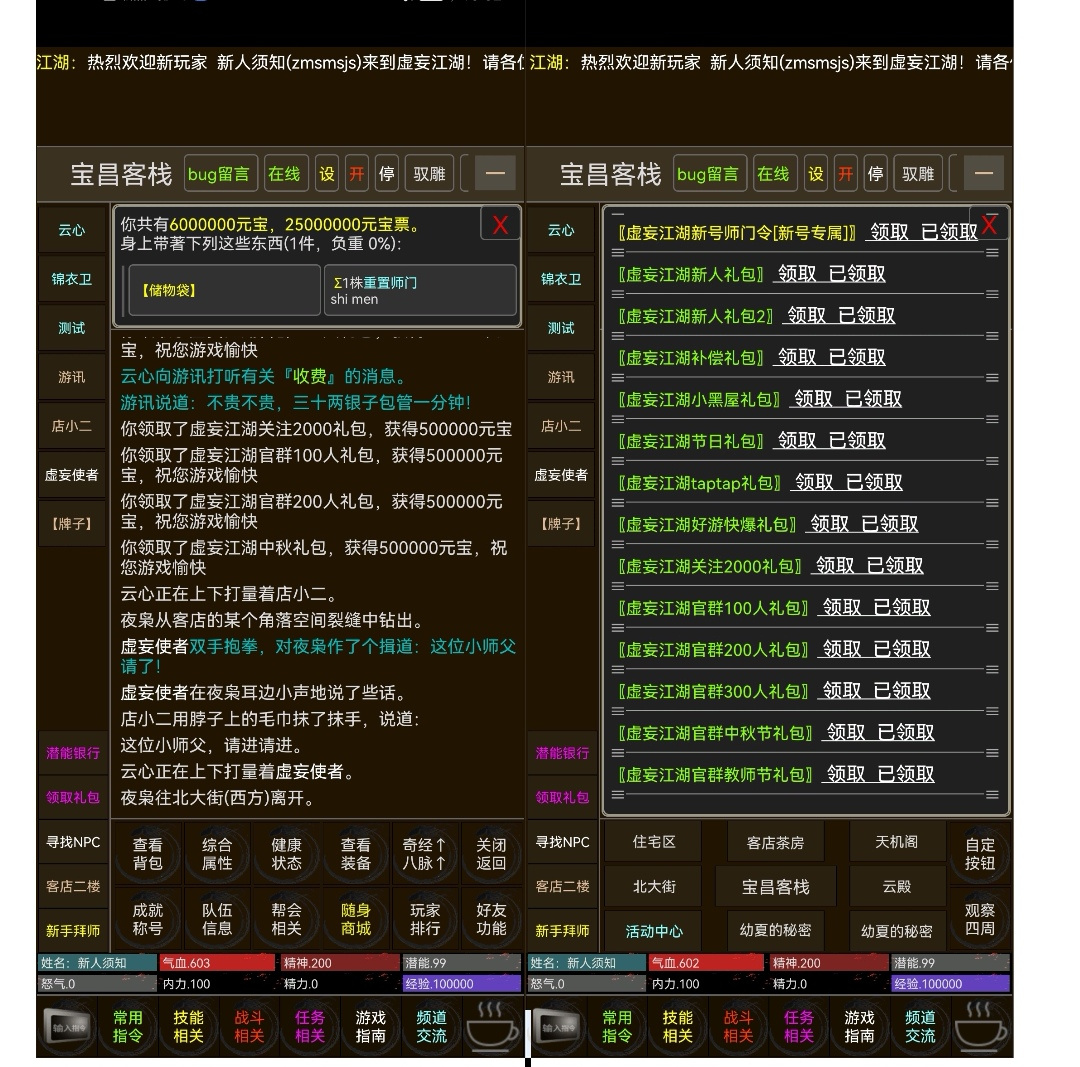Claim 虚妄江湖补偿礼包 via 领取 link
The image size is (1080, 1067).
[x=797, y=357]
